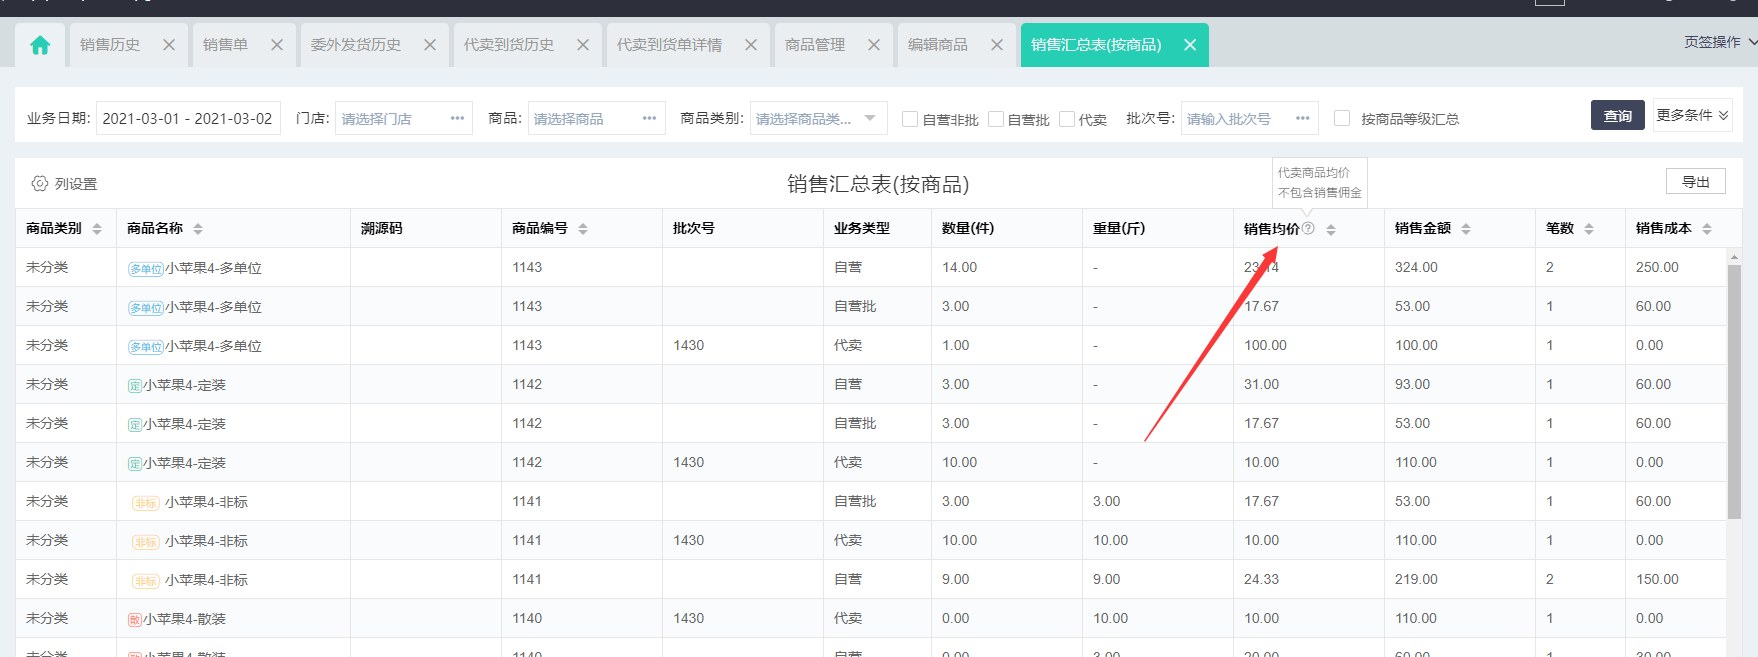Sort by 商品类别 column arrows
Viewport: 1758px width, 657px height.
pos(97,229)
